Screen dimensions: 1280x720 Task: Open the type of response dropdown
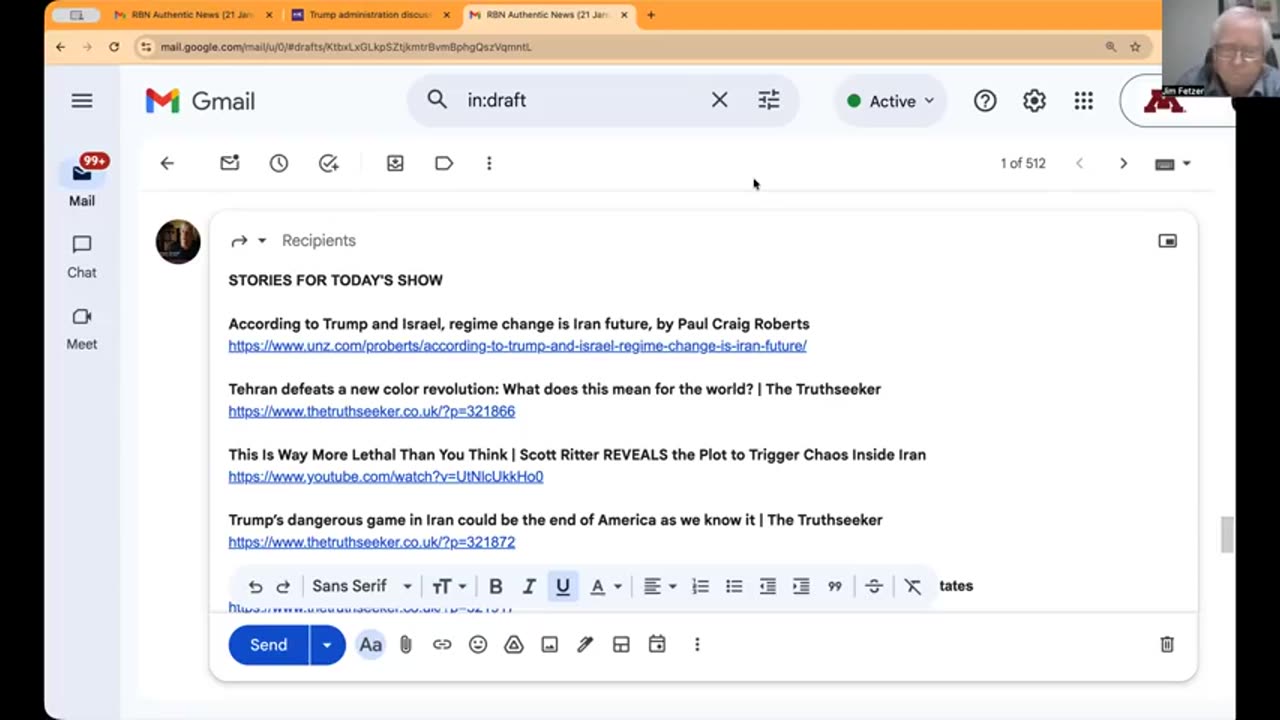pos(247,241)
